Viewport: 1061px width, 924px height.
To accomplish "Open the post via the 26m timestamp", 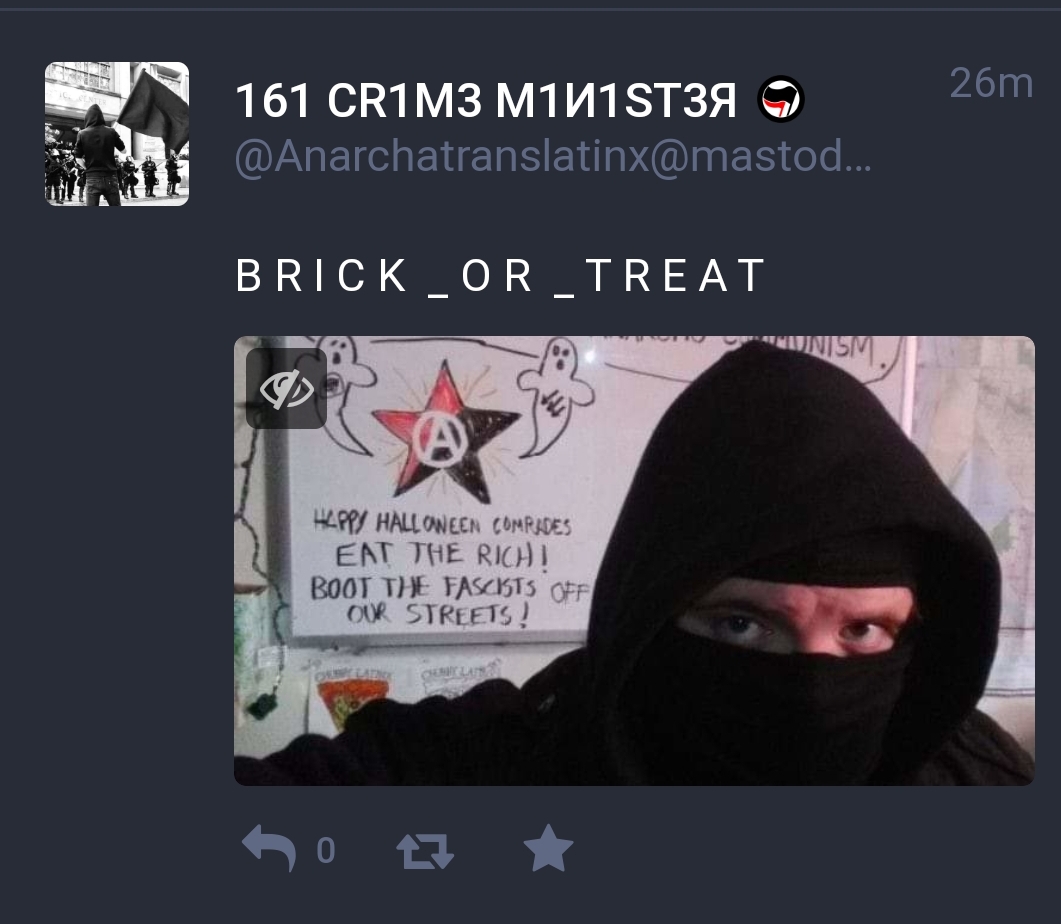I will (x=991, y=83).
